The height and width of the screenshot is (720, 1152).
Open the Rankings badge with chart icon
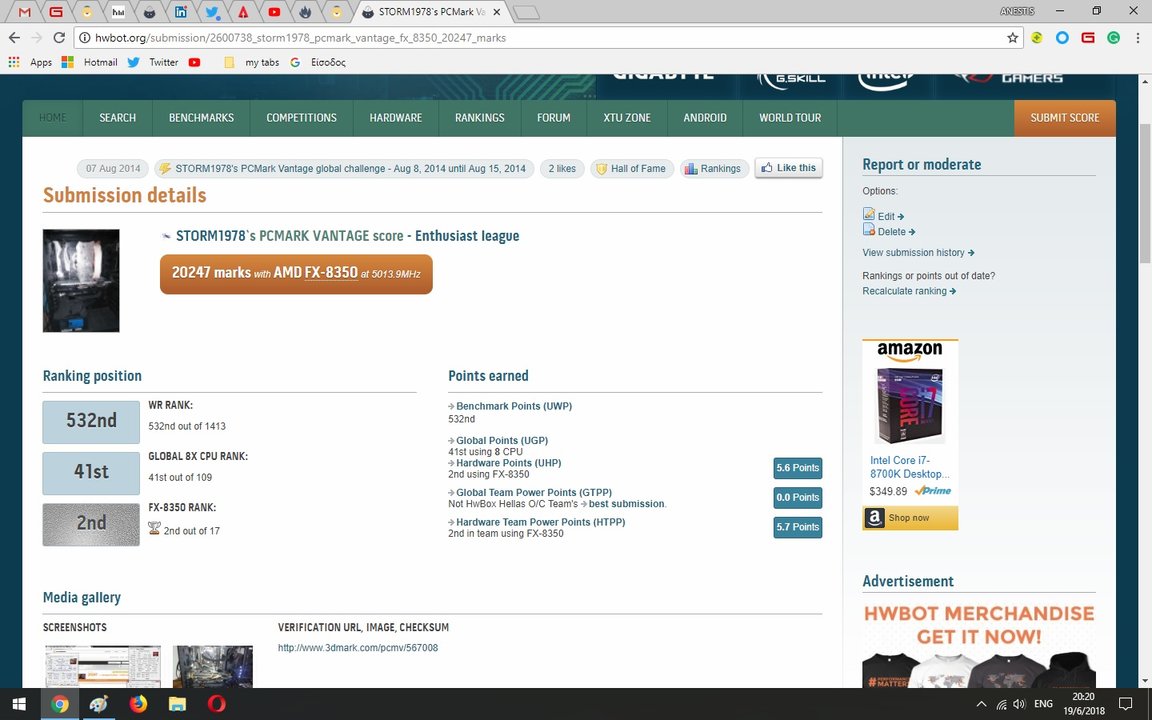713,168
